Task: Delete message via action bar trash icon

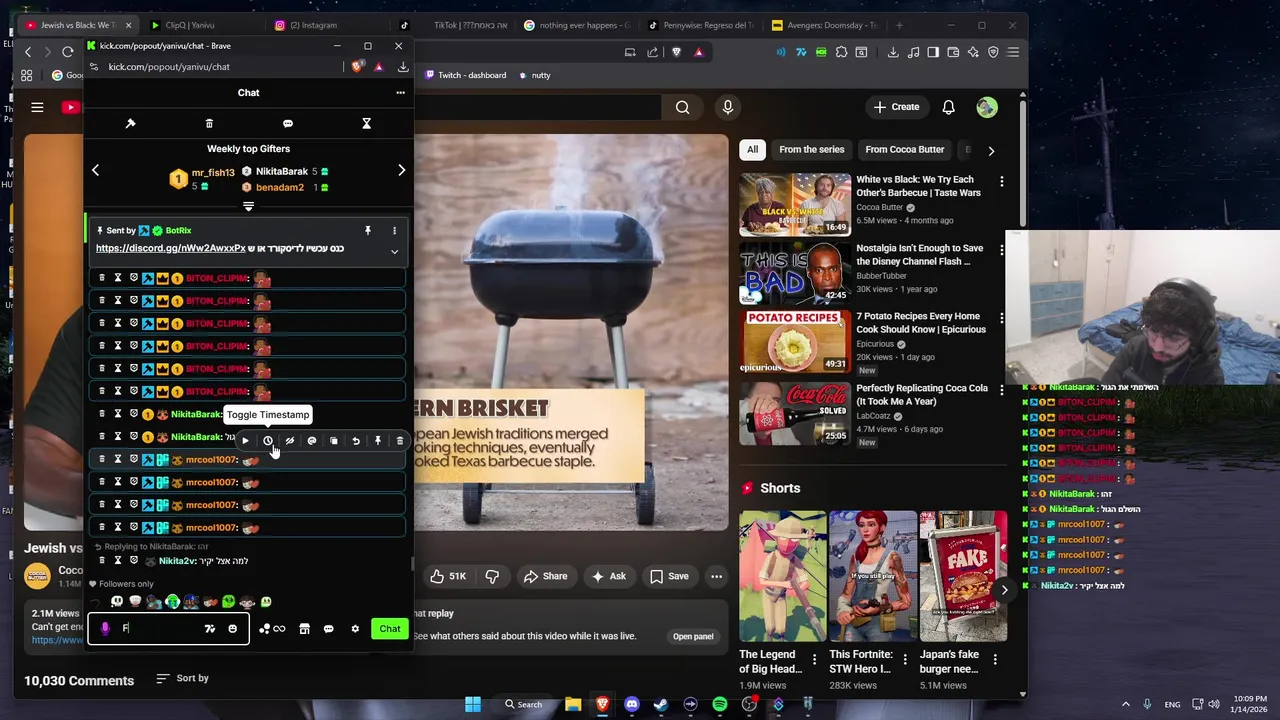Action: [400, 441]
